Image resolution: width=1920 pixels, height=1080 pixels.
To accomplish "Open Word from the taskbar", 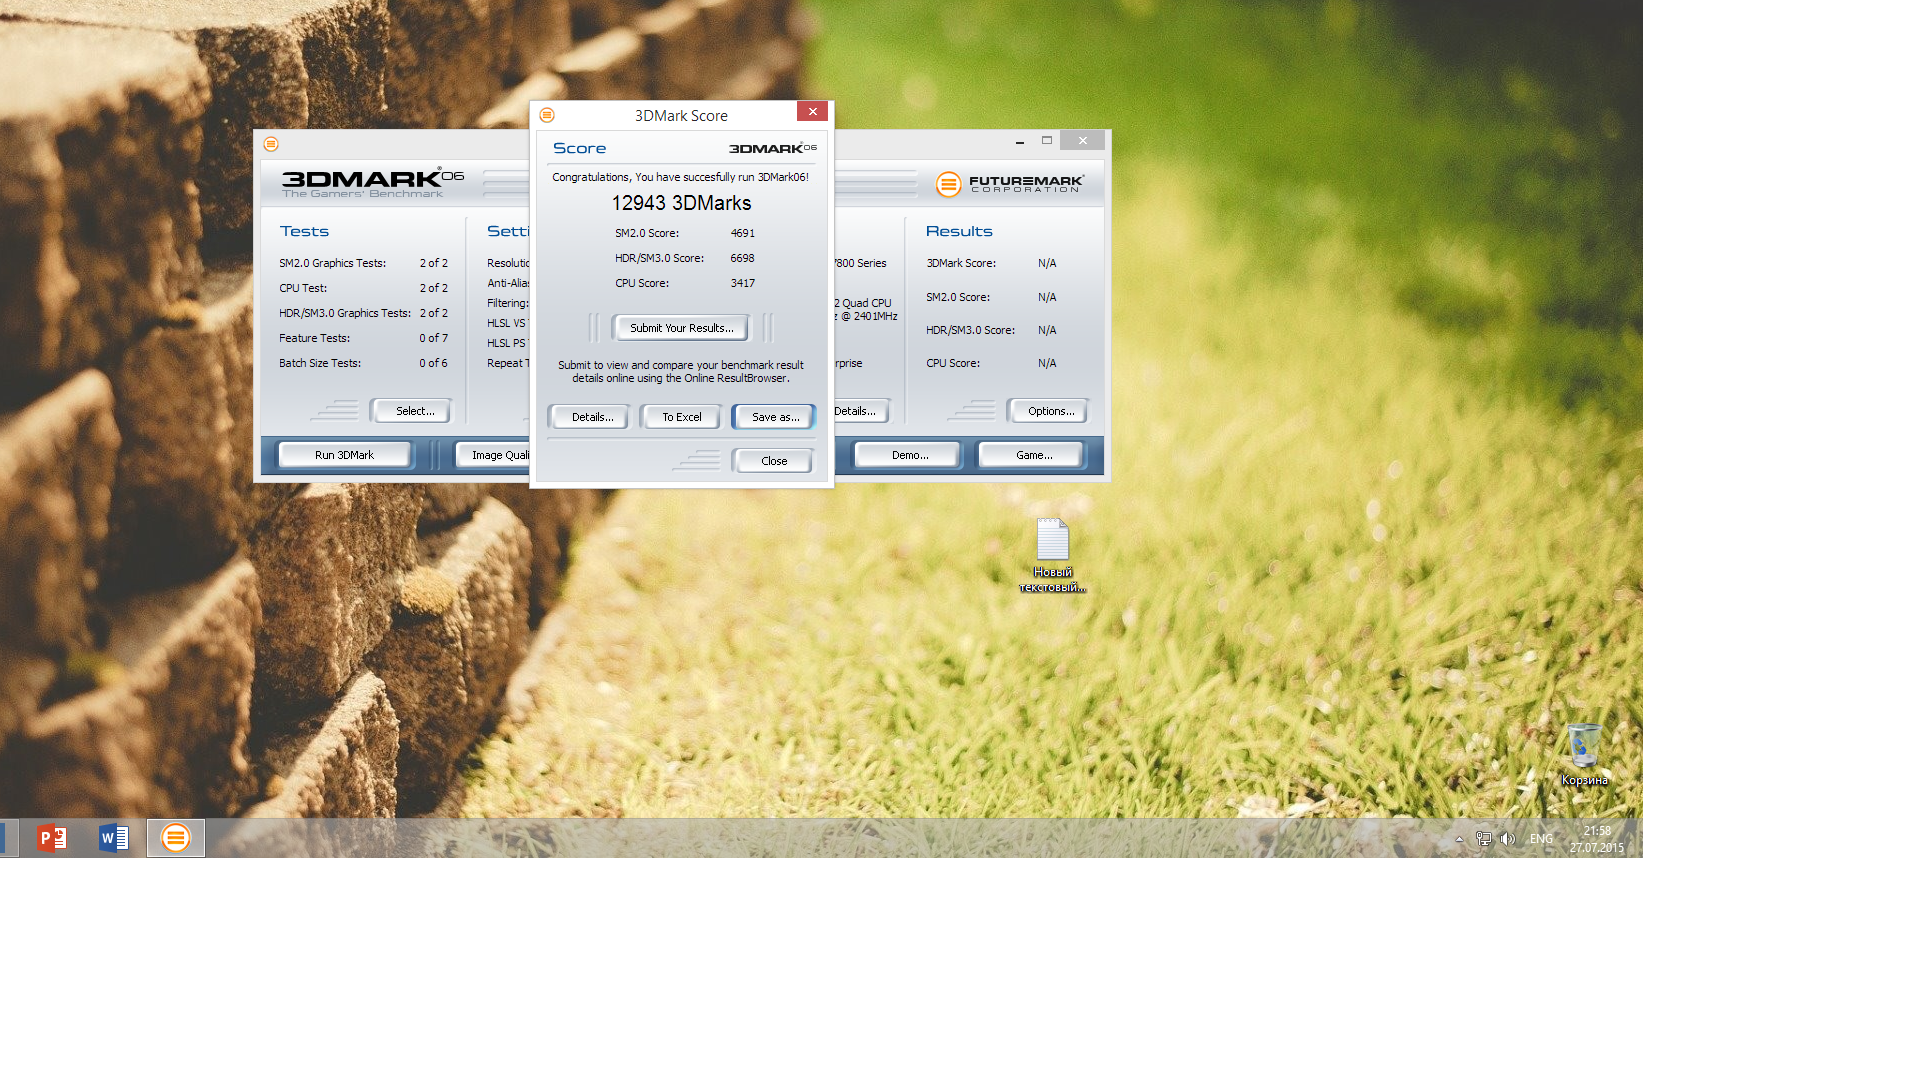I will tap(114, 838).
